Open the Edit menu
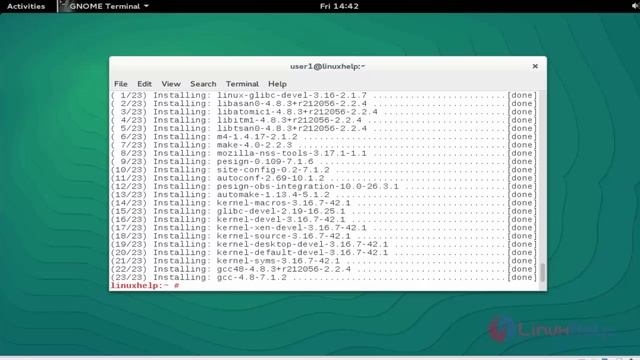This screenshot has width=640, height=360. click(144, 84)
